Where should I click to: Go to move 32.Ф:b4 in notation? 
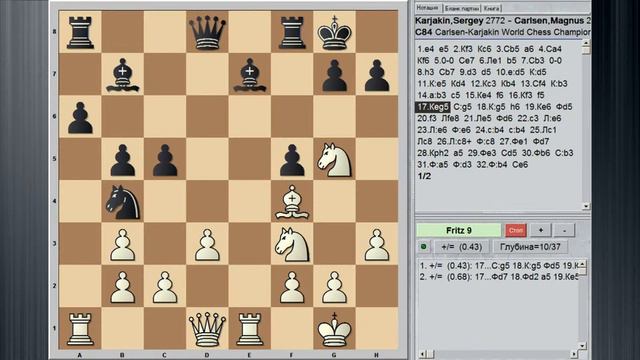coord(492,164)
